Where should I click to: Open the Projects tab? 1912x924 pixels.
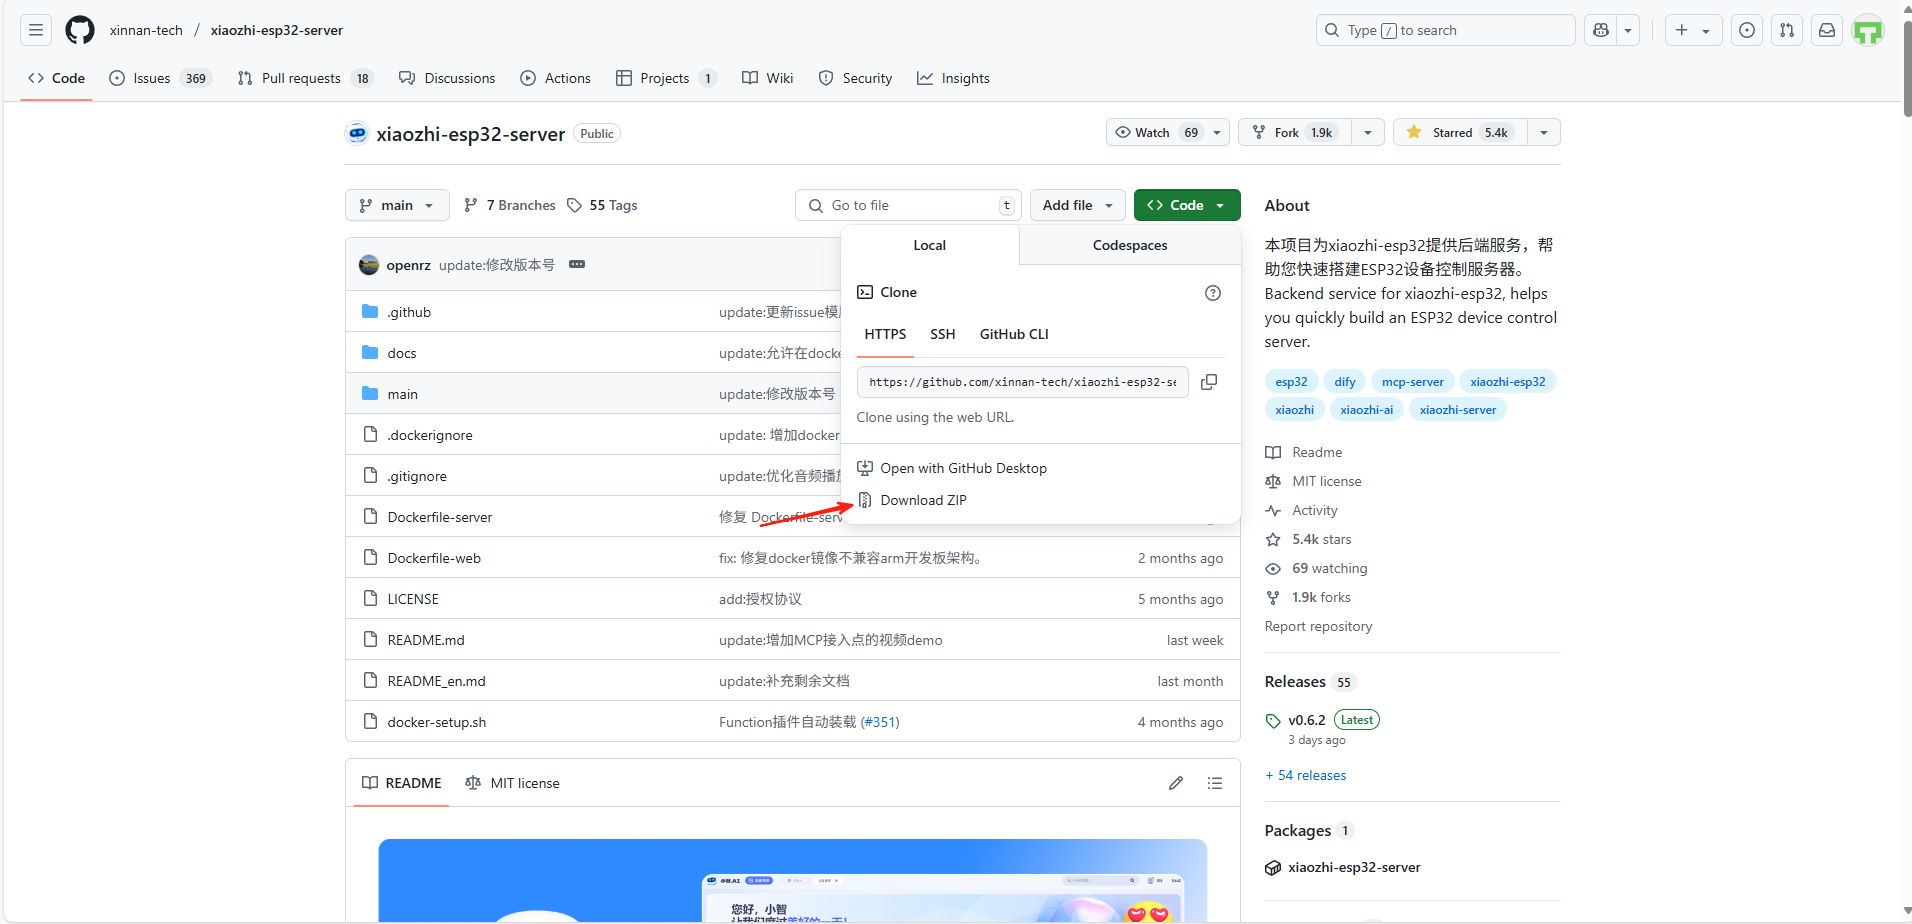(666, 78)
